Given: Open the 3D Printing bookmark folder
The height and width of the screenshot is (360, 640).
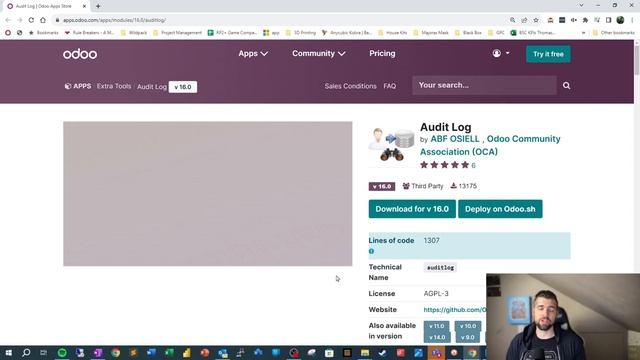Looking at the screenshot, I should [x=301, y=33].
